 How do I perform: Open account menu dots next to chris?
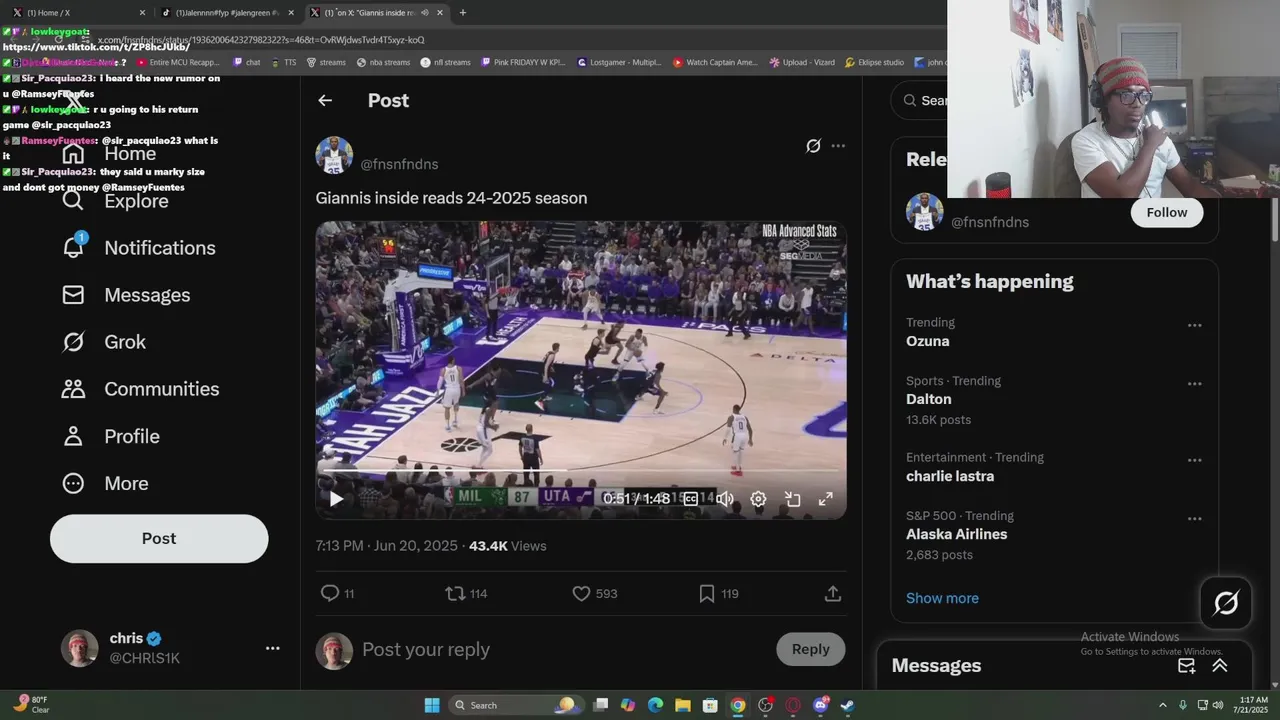272,648
